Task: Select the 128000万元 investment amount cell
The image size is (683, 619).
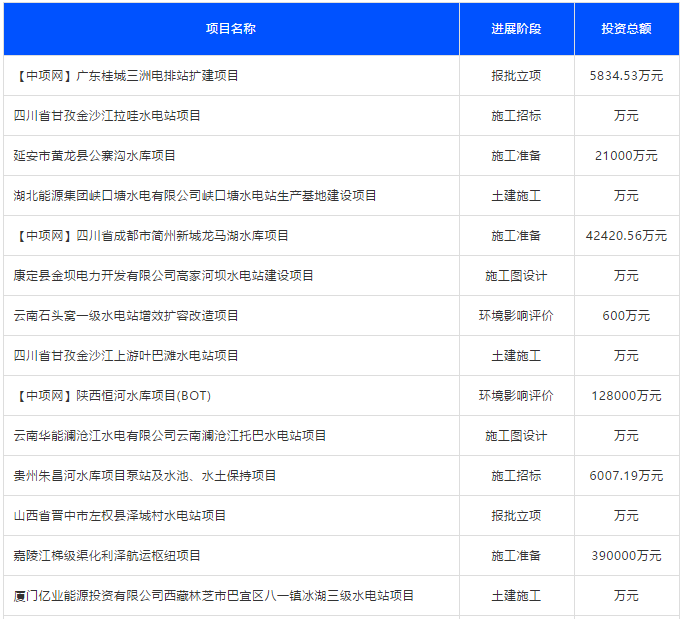Action: pyautogui.click(x=626, y=396)
